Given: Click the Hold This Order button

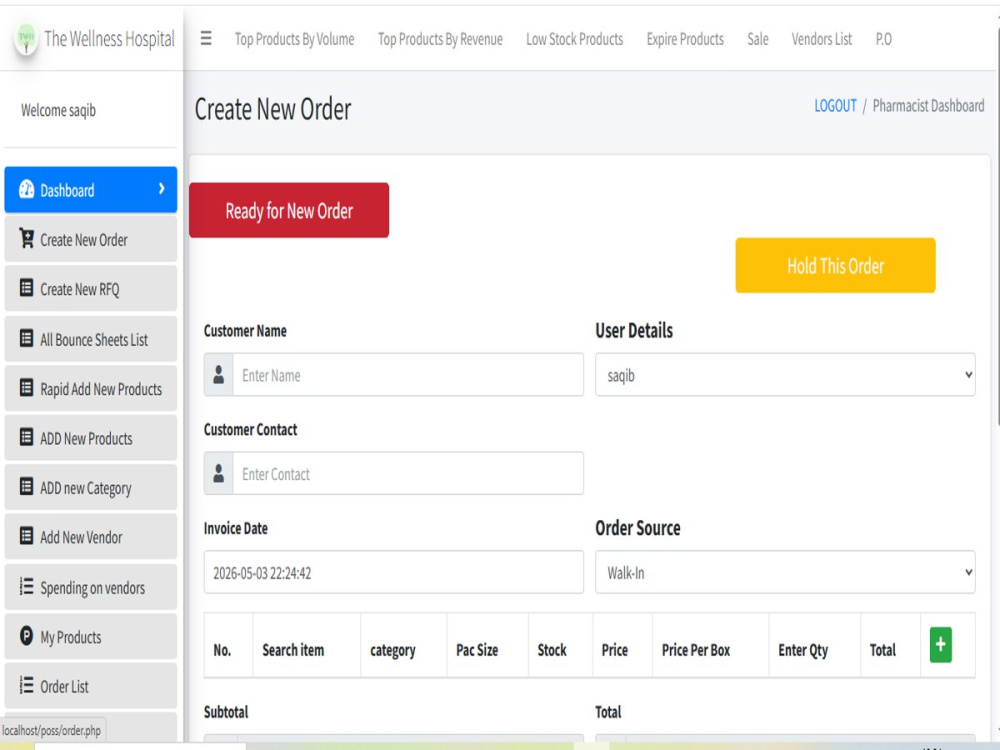Looking at the screenshot, I should [x=835, y=265].
